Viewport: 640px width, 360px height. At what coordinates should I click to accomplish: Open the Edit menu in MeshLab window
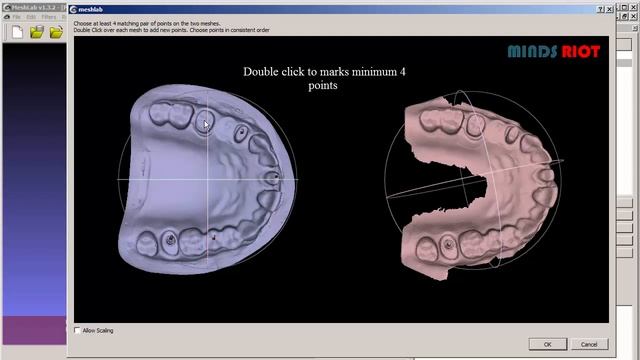point(31,17)
